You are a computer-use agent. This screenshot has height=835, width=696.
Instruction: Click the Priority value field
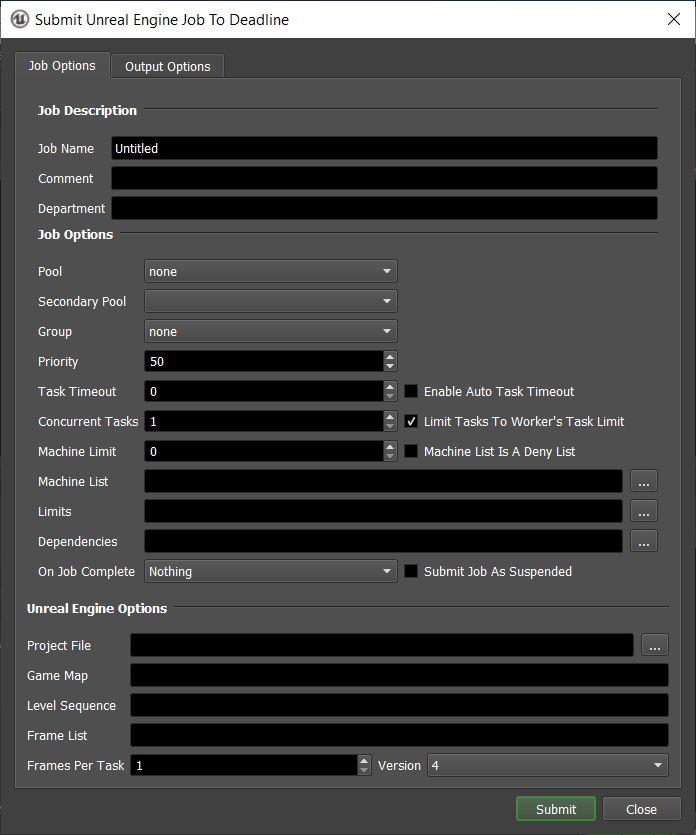[264, 361]
